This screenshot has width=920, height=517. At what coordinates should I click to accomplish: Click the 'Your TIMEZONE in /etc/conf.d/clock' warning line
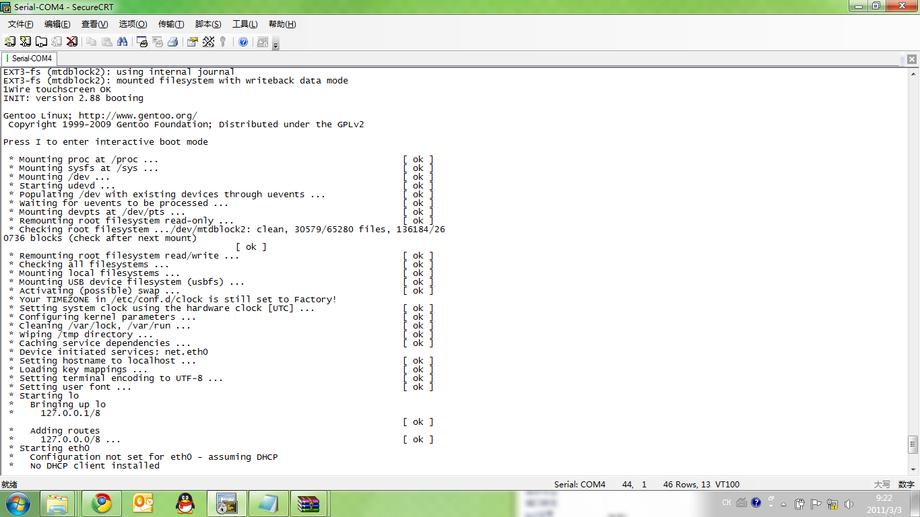click(178, 299)
